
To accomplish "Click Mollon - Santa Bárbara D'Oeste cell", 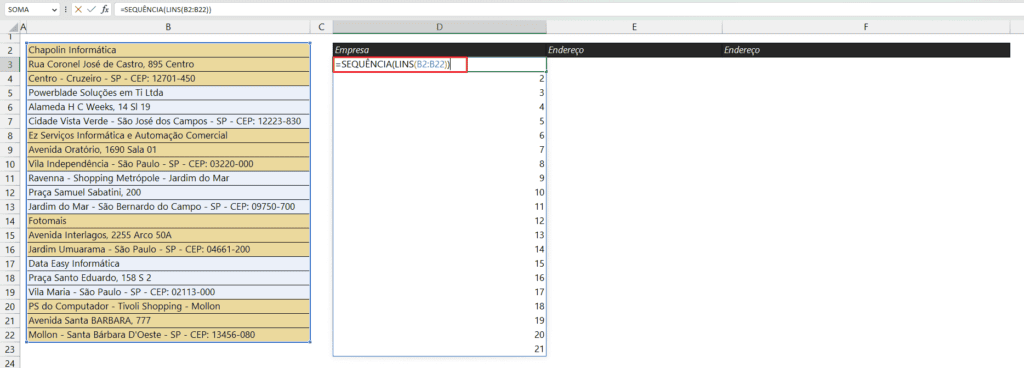I will pyautogui.click(x=168, y=335).
